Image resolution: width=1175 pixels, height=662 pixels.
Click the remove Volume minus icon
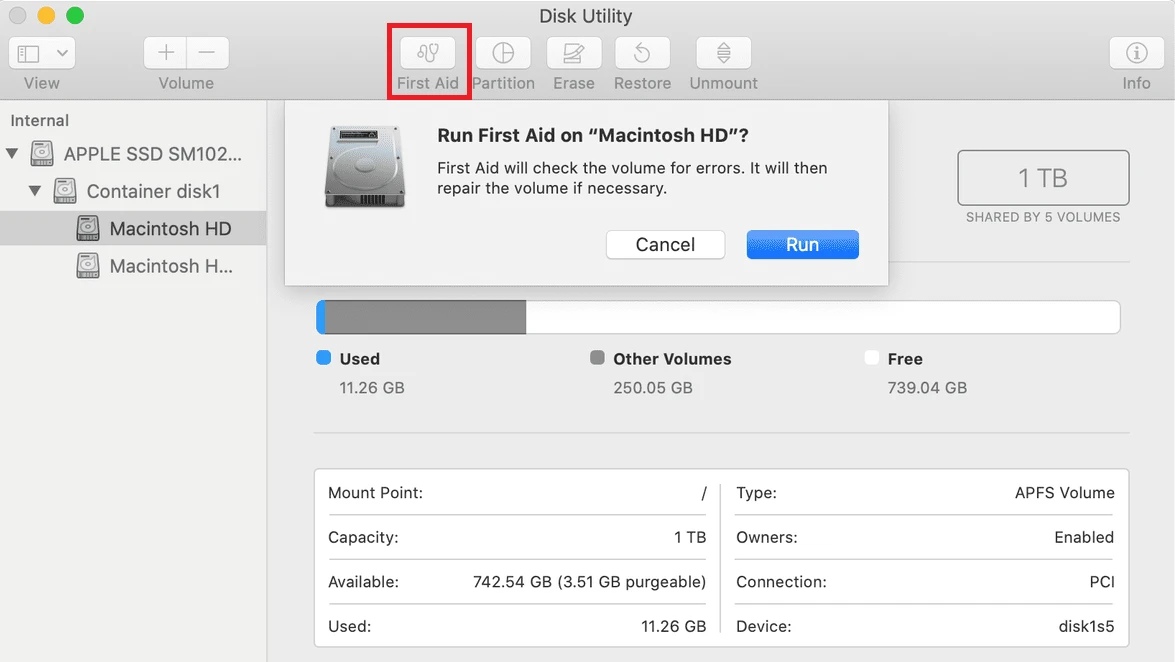point(206,52)
